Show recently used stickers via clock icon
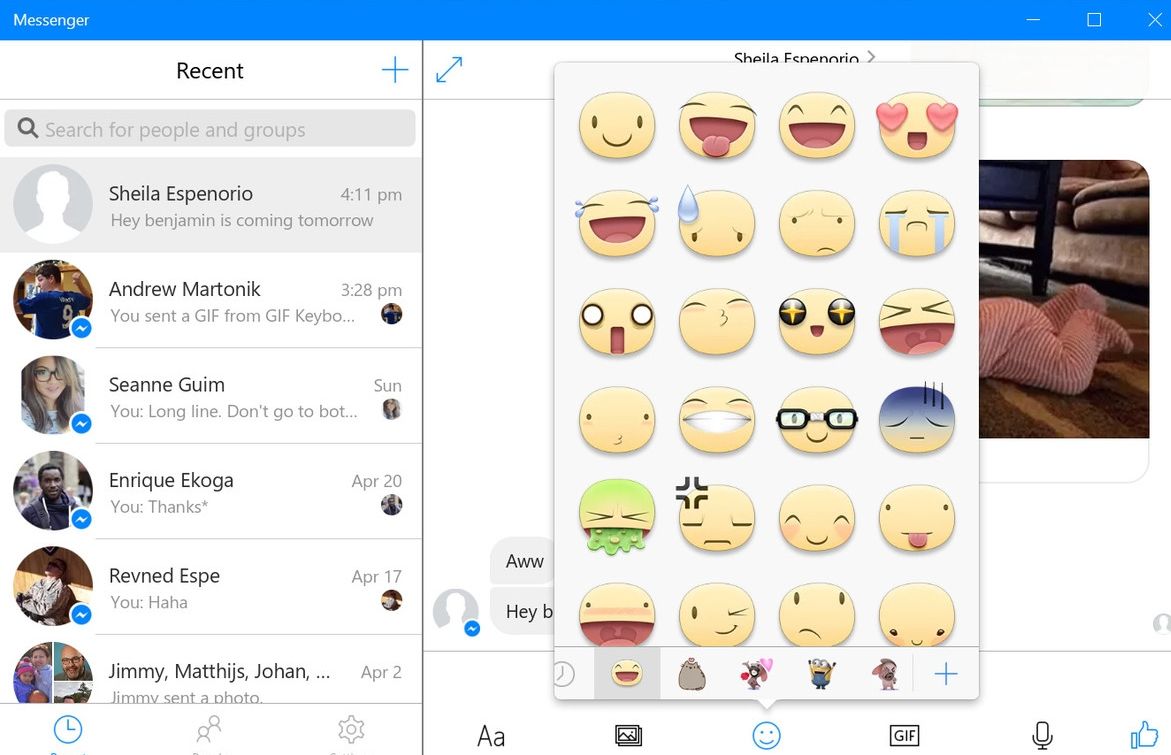The width and height of the screenshot is (1171, 755). click(563, 673)
